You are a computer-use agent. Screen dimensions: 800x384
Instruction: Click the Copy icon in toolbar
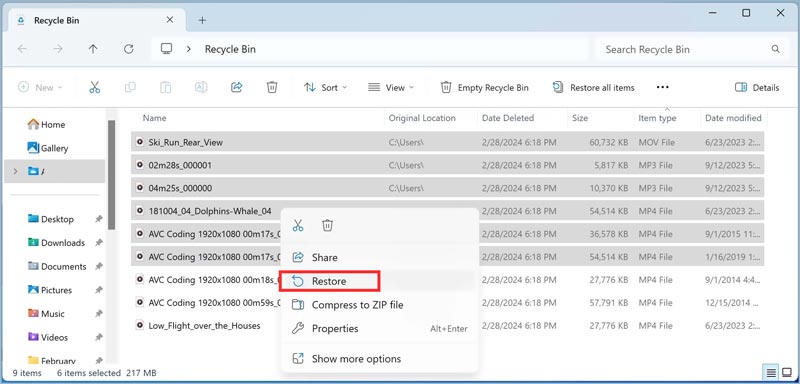130,87
